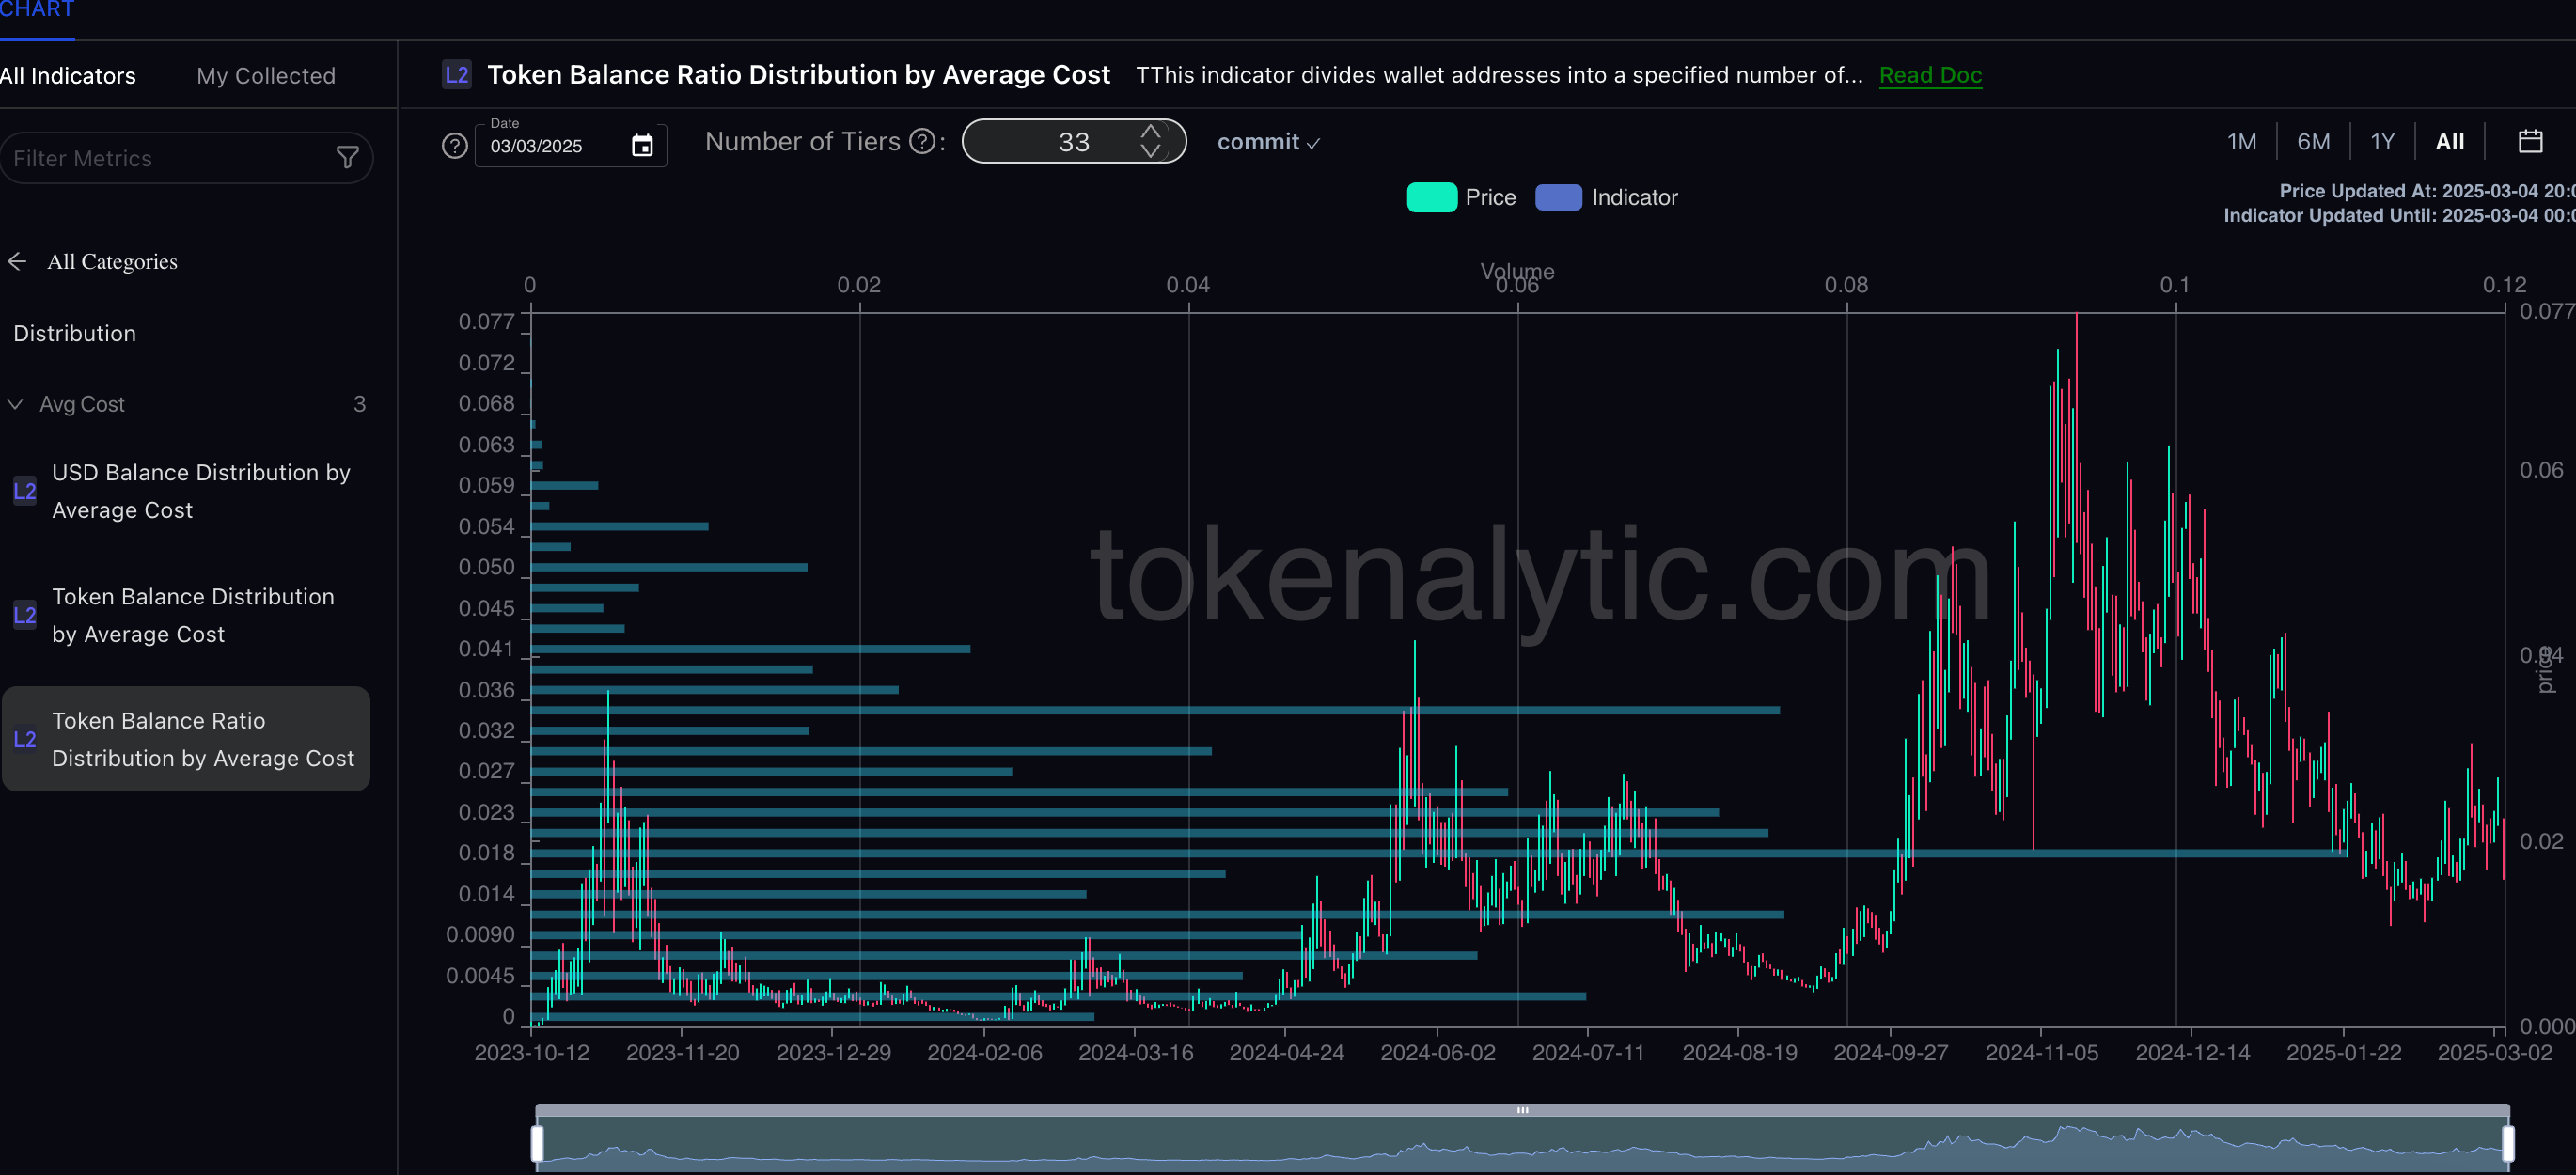The height and width of the screenshot is (1175, 2576).
Task: Click L2 icon of Token Balance Ratio Distribution
Action: click(25, 739)
